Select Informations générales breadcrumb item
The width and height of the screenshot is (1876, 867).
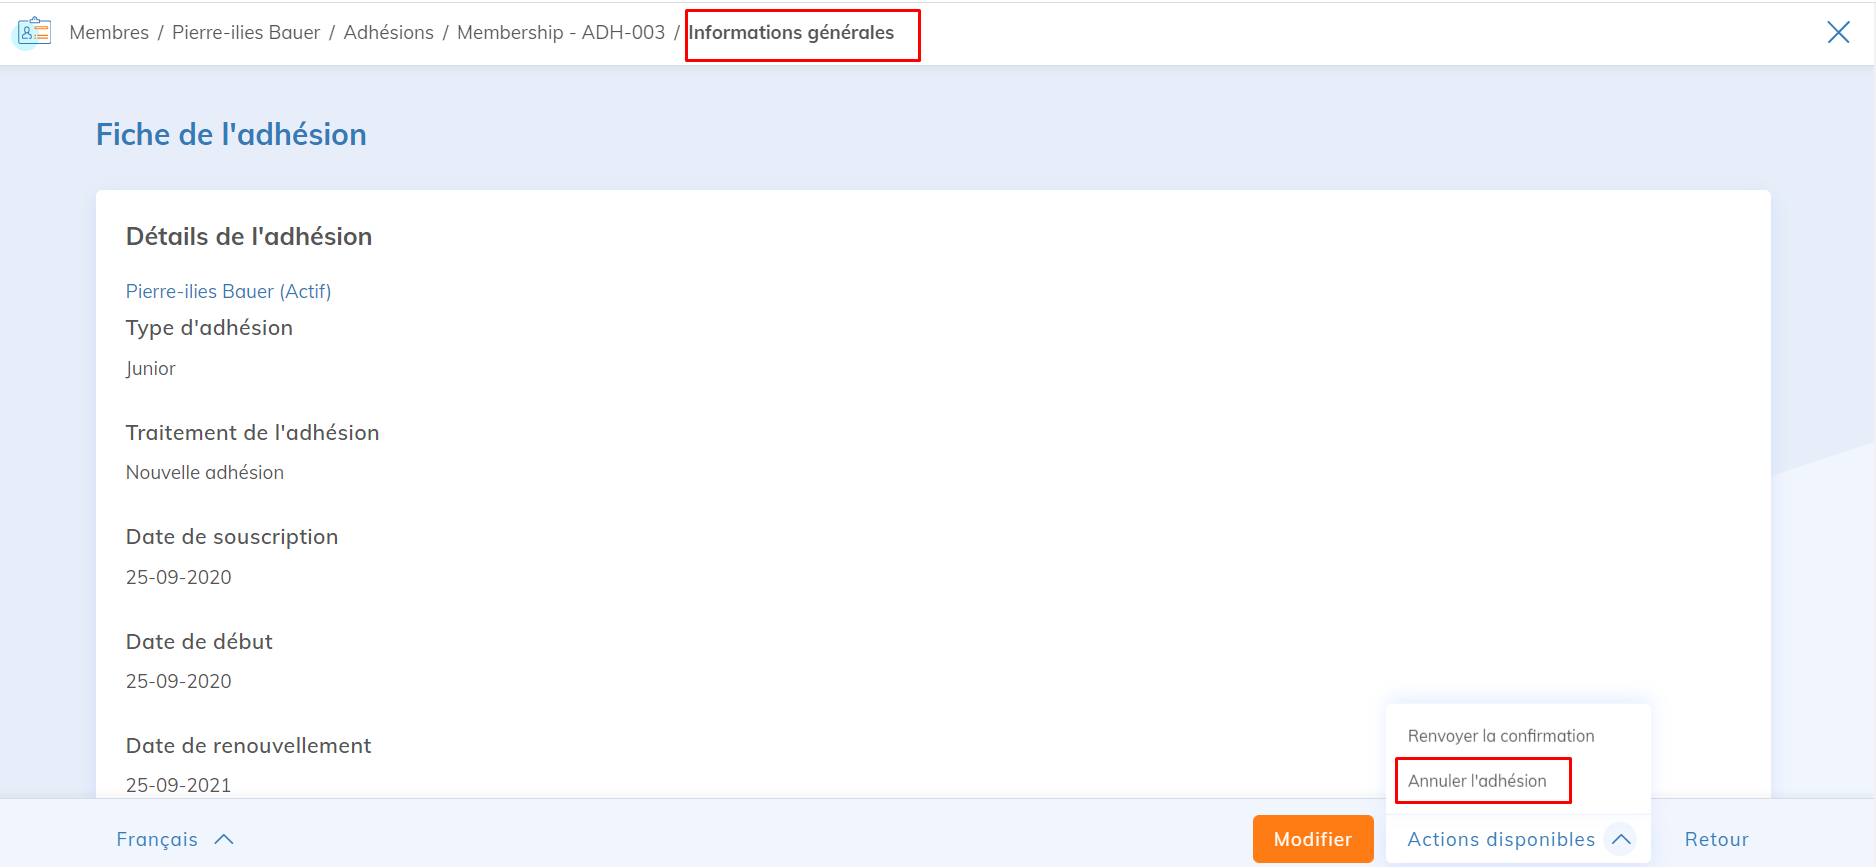pyautogui.click(x=791, y=32)
